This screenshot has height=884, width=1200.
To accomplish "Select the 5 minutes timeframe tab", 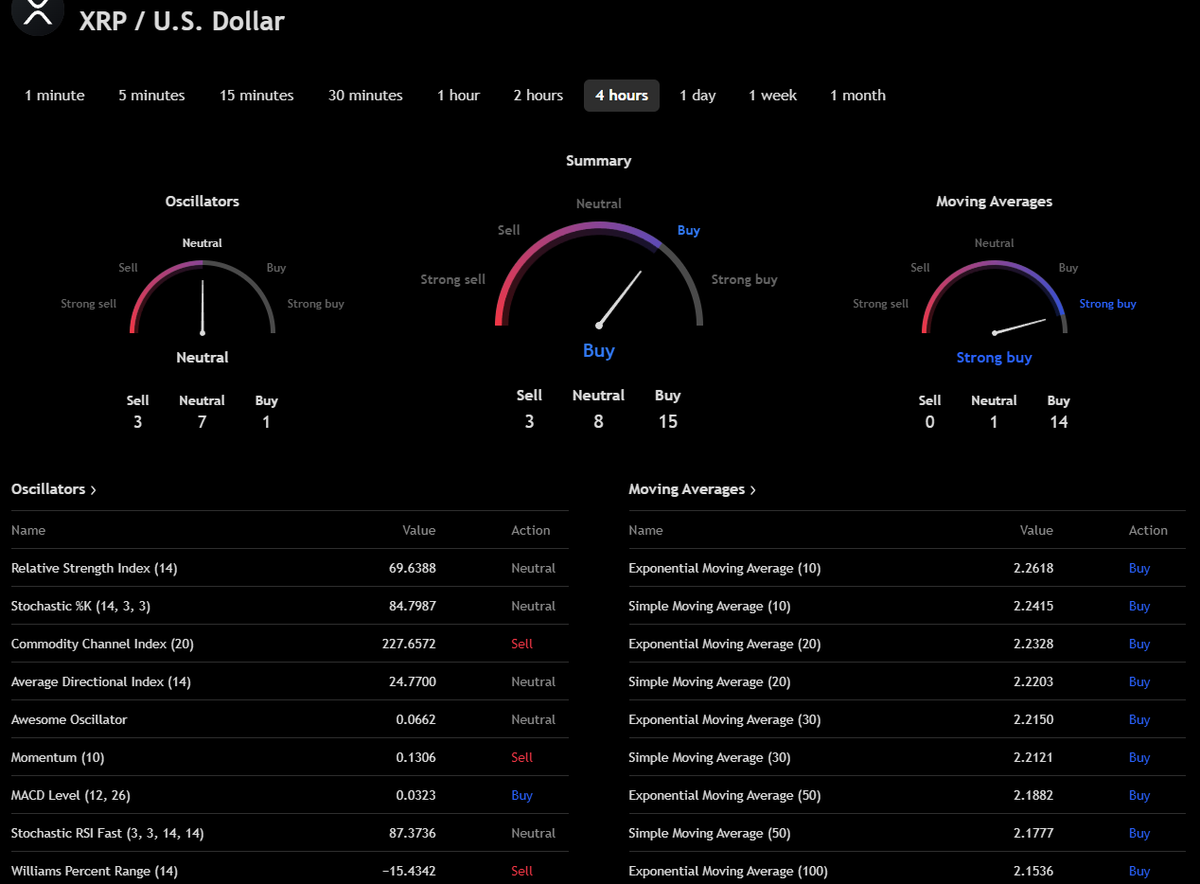I will coord(152,95).
